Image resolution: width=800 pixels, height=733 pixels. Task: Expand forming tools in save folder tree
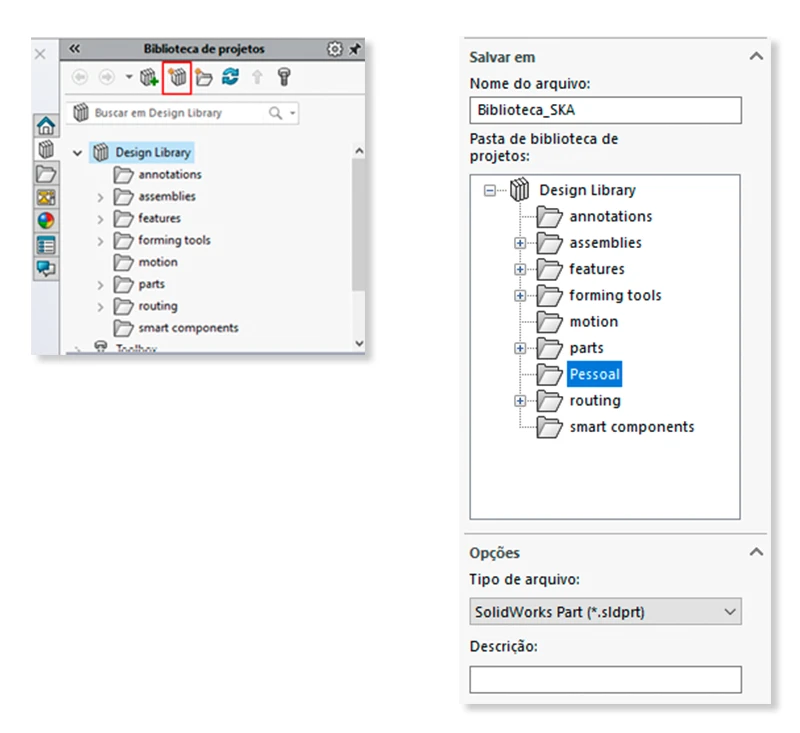pyautogui.click(x=519, y=296)
